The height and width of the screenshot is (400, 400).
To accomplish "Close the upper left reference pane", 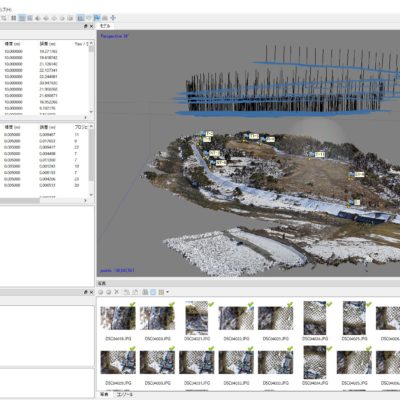I will click(91, 26).
